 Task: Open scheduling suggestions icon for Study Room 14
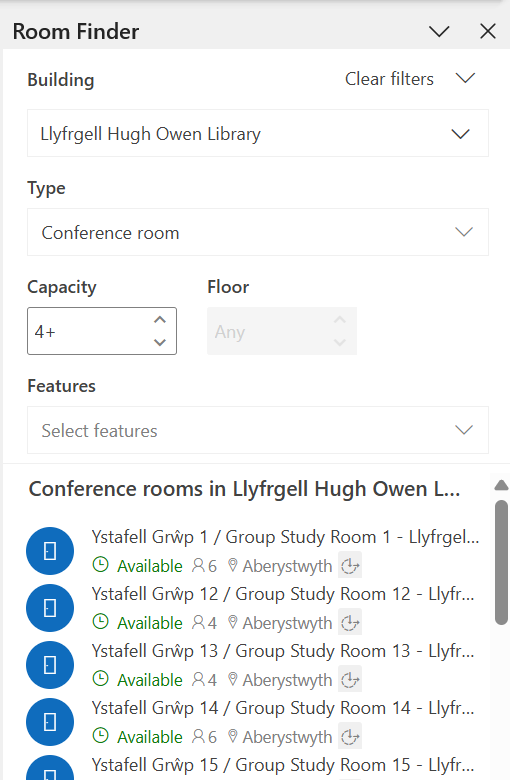pos(350,737)
